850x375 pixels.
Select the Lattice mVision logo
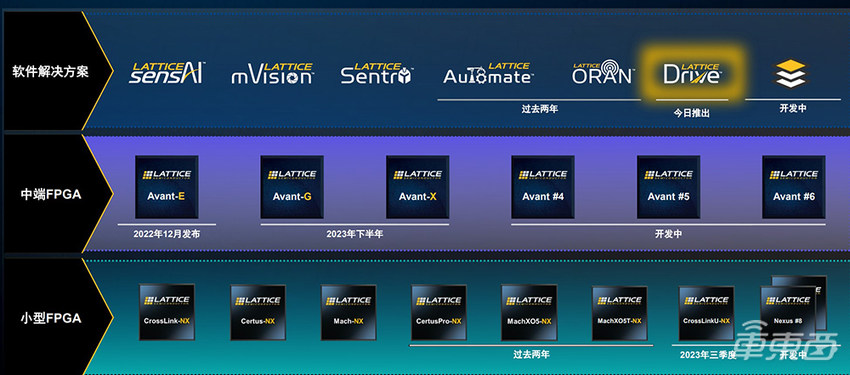pyautogui.click(x=273, y=74)
